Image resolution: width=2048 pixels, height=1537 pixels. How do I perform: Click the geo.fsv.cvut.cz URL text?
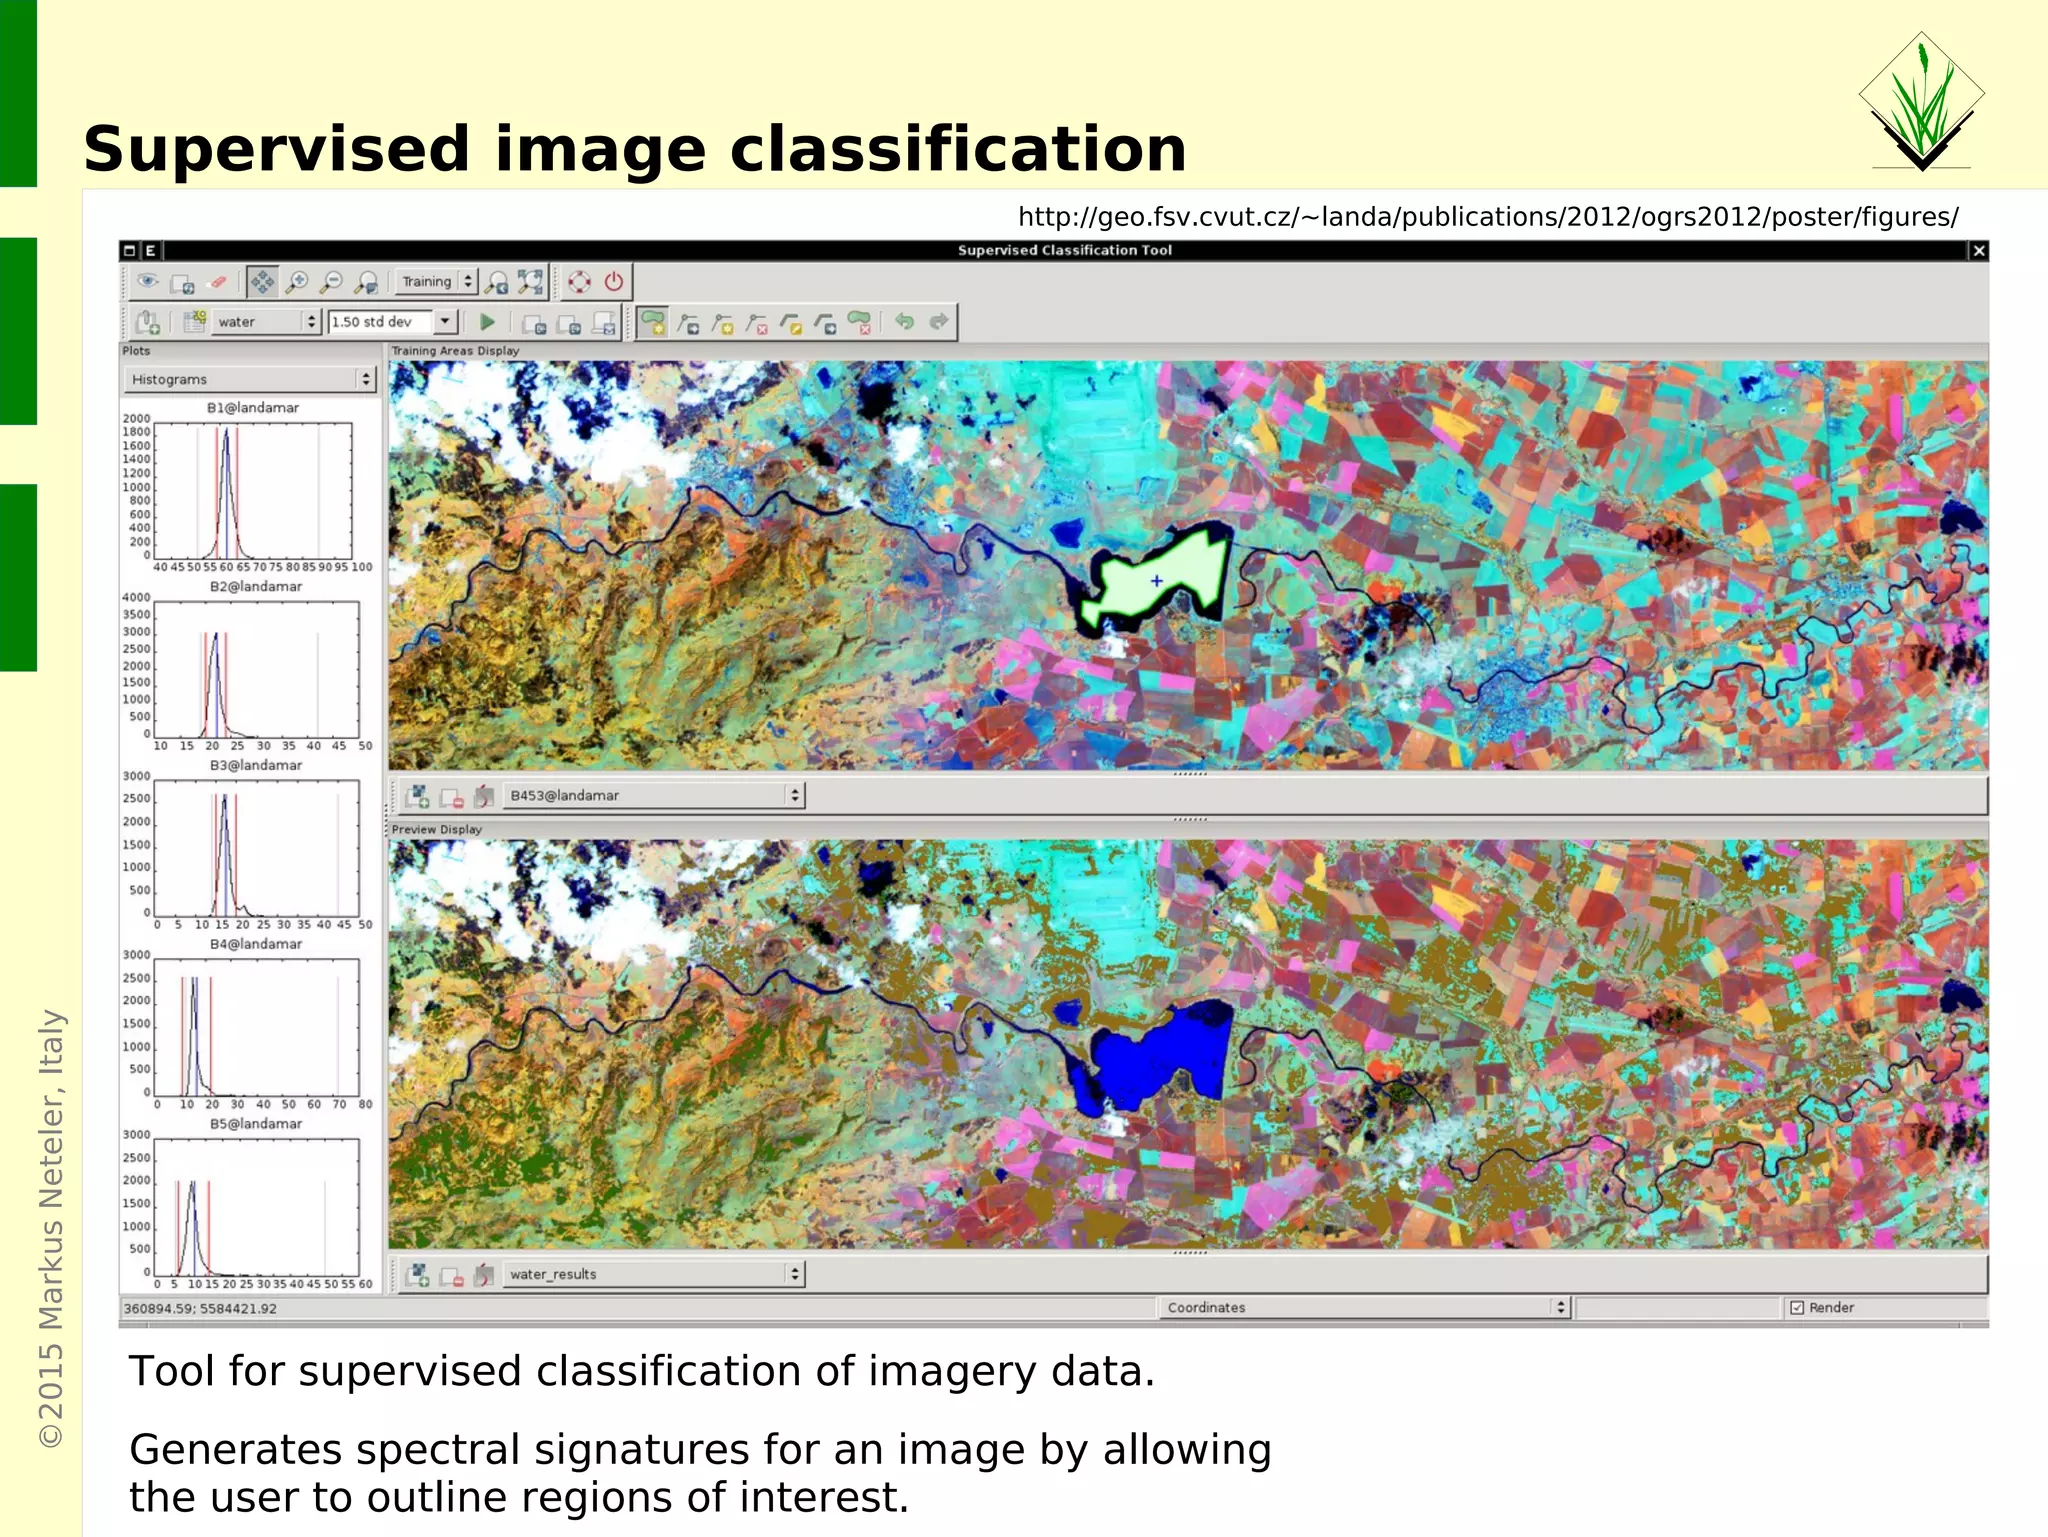pos(1488,217)
